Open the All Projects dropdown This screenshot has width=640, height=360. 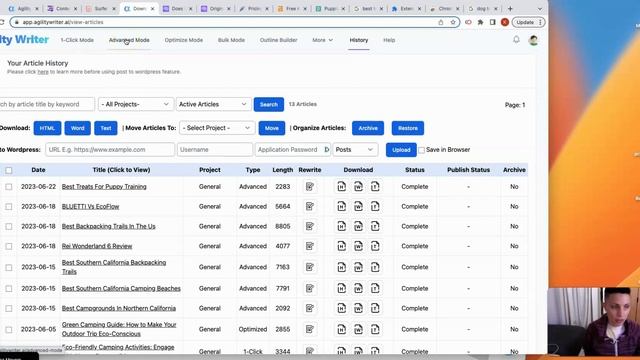(136, 104)
